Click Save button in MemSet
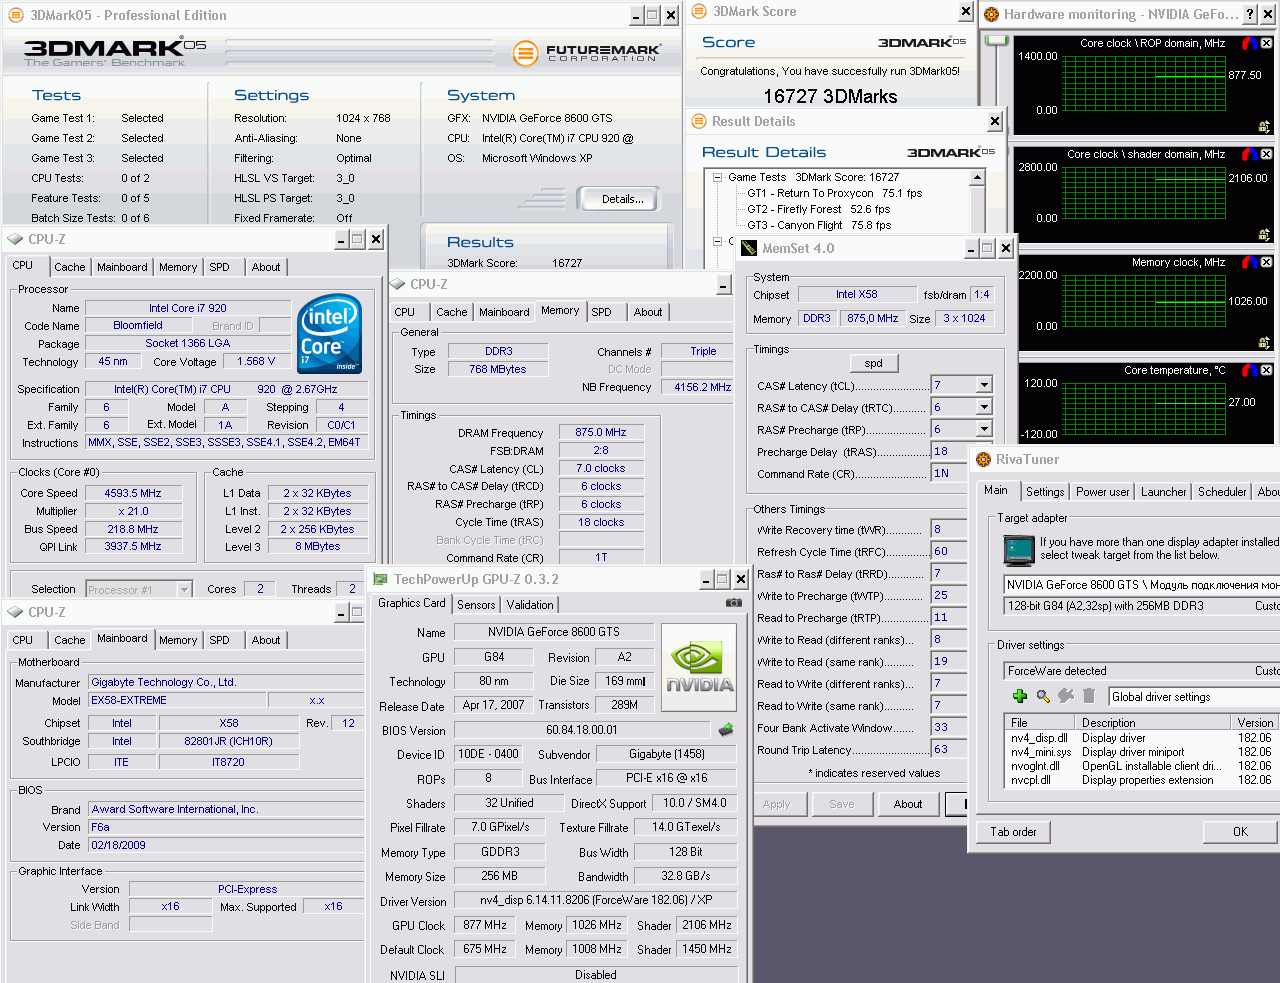The height and width of the screenshot is (983, 1280). click(842, 804)
